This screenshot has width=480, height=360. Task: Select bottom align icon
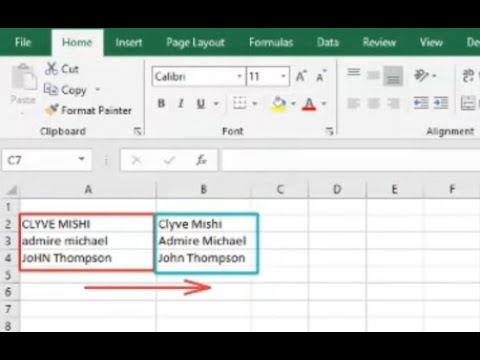[x=393, y=76]
